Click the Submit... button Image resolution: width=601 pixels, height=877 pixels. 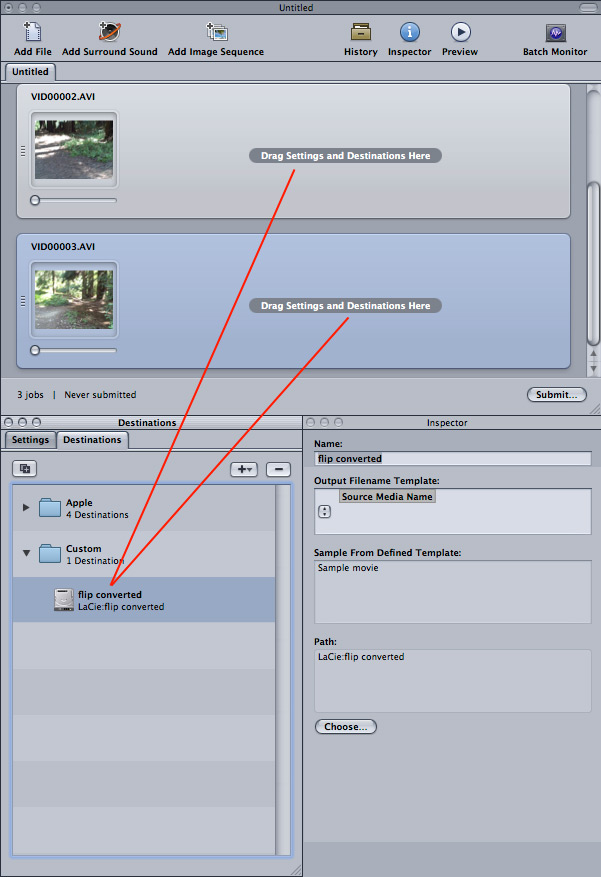(x=556, y=394)
